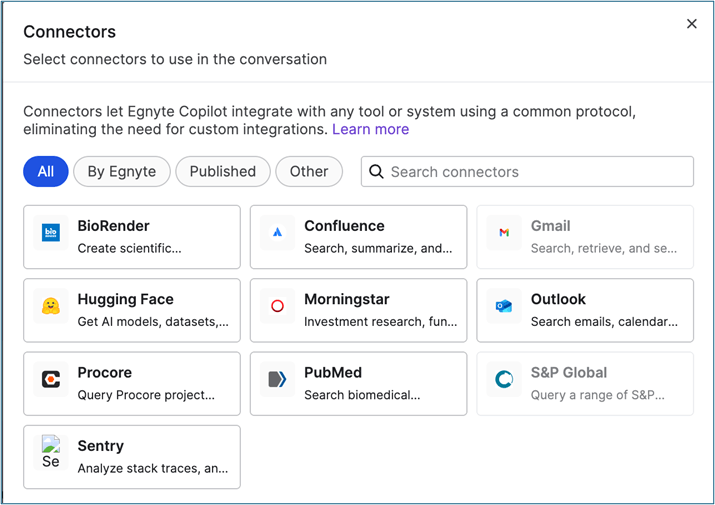This screenshot has width=715, height=505.
Task: Click the Hugging Face emoji icon
Action: [51, 306]
